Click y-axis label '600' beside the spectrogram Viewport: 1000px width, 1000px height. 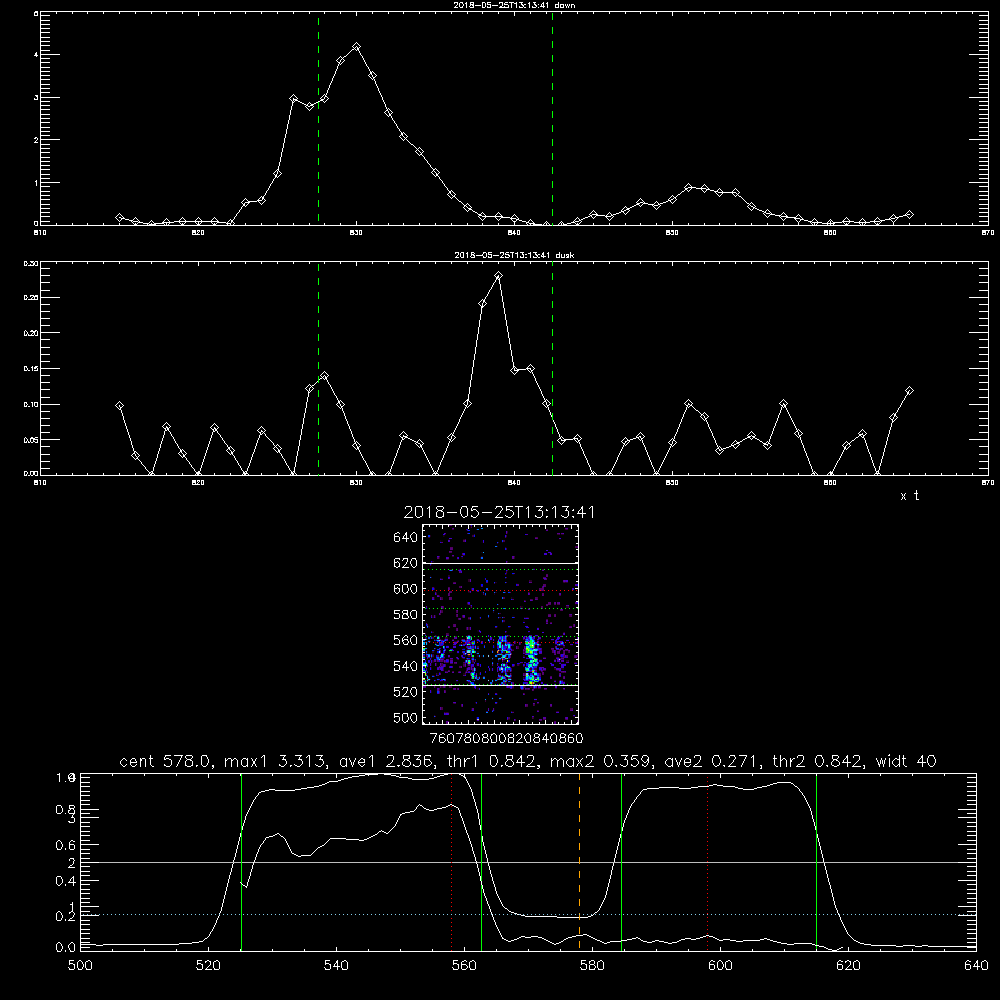pyautogui.click(x=406, y=589)
